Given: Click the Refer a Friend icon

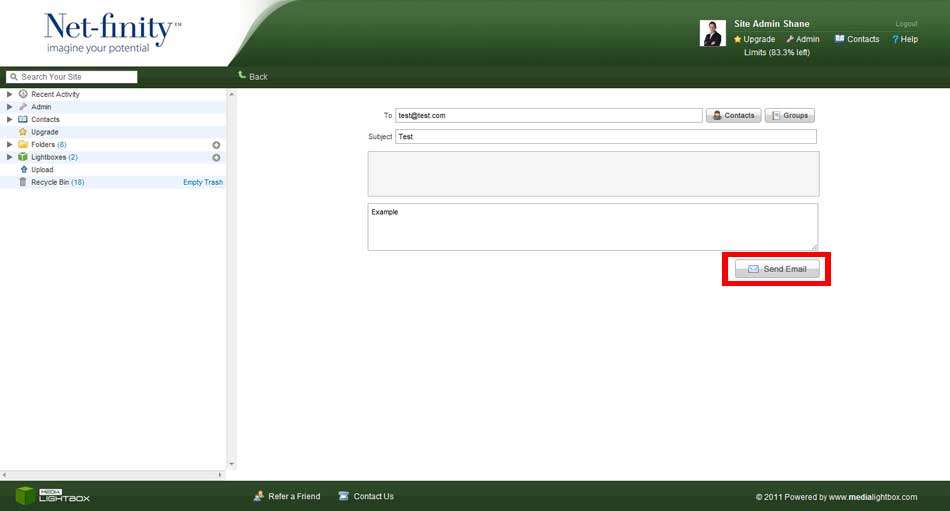Looking at the screenshot, I should [x=259, y=496].
